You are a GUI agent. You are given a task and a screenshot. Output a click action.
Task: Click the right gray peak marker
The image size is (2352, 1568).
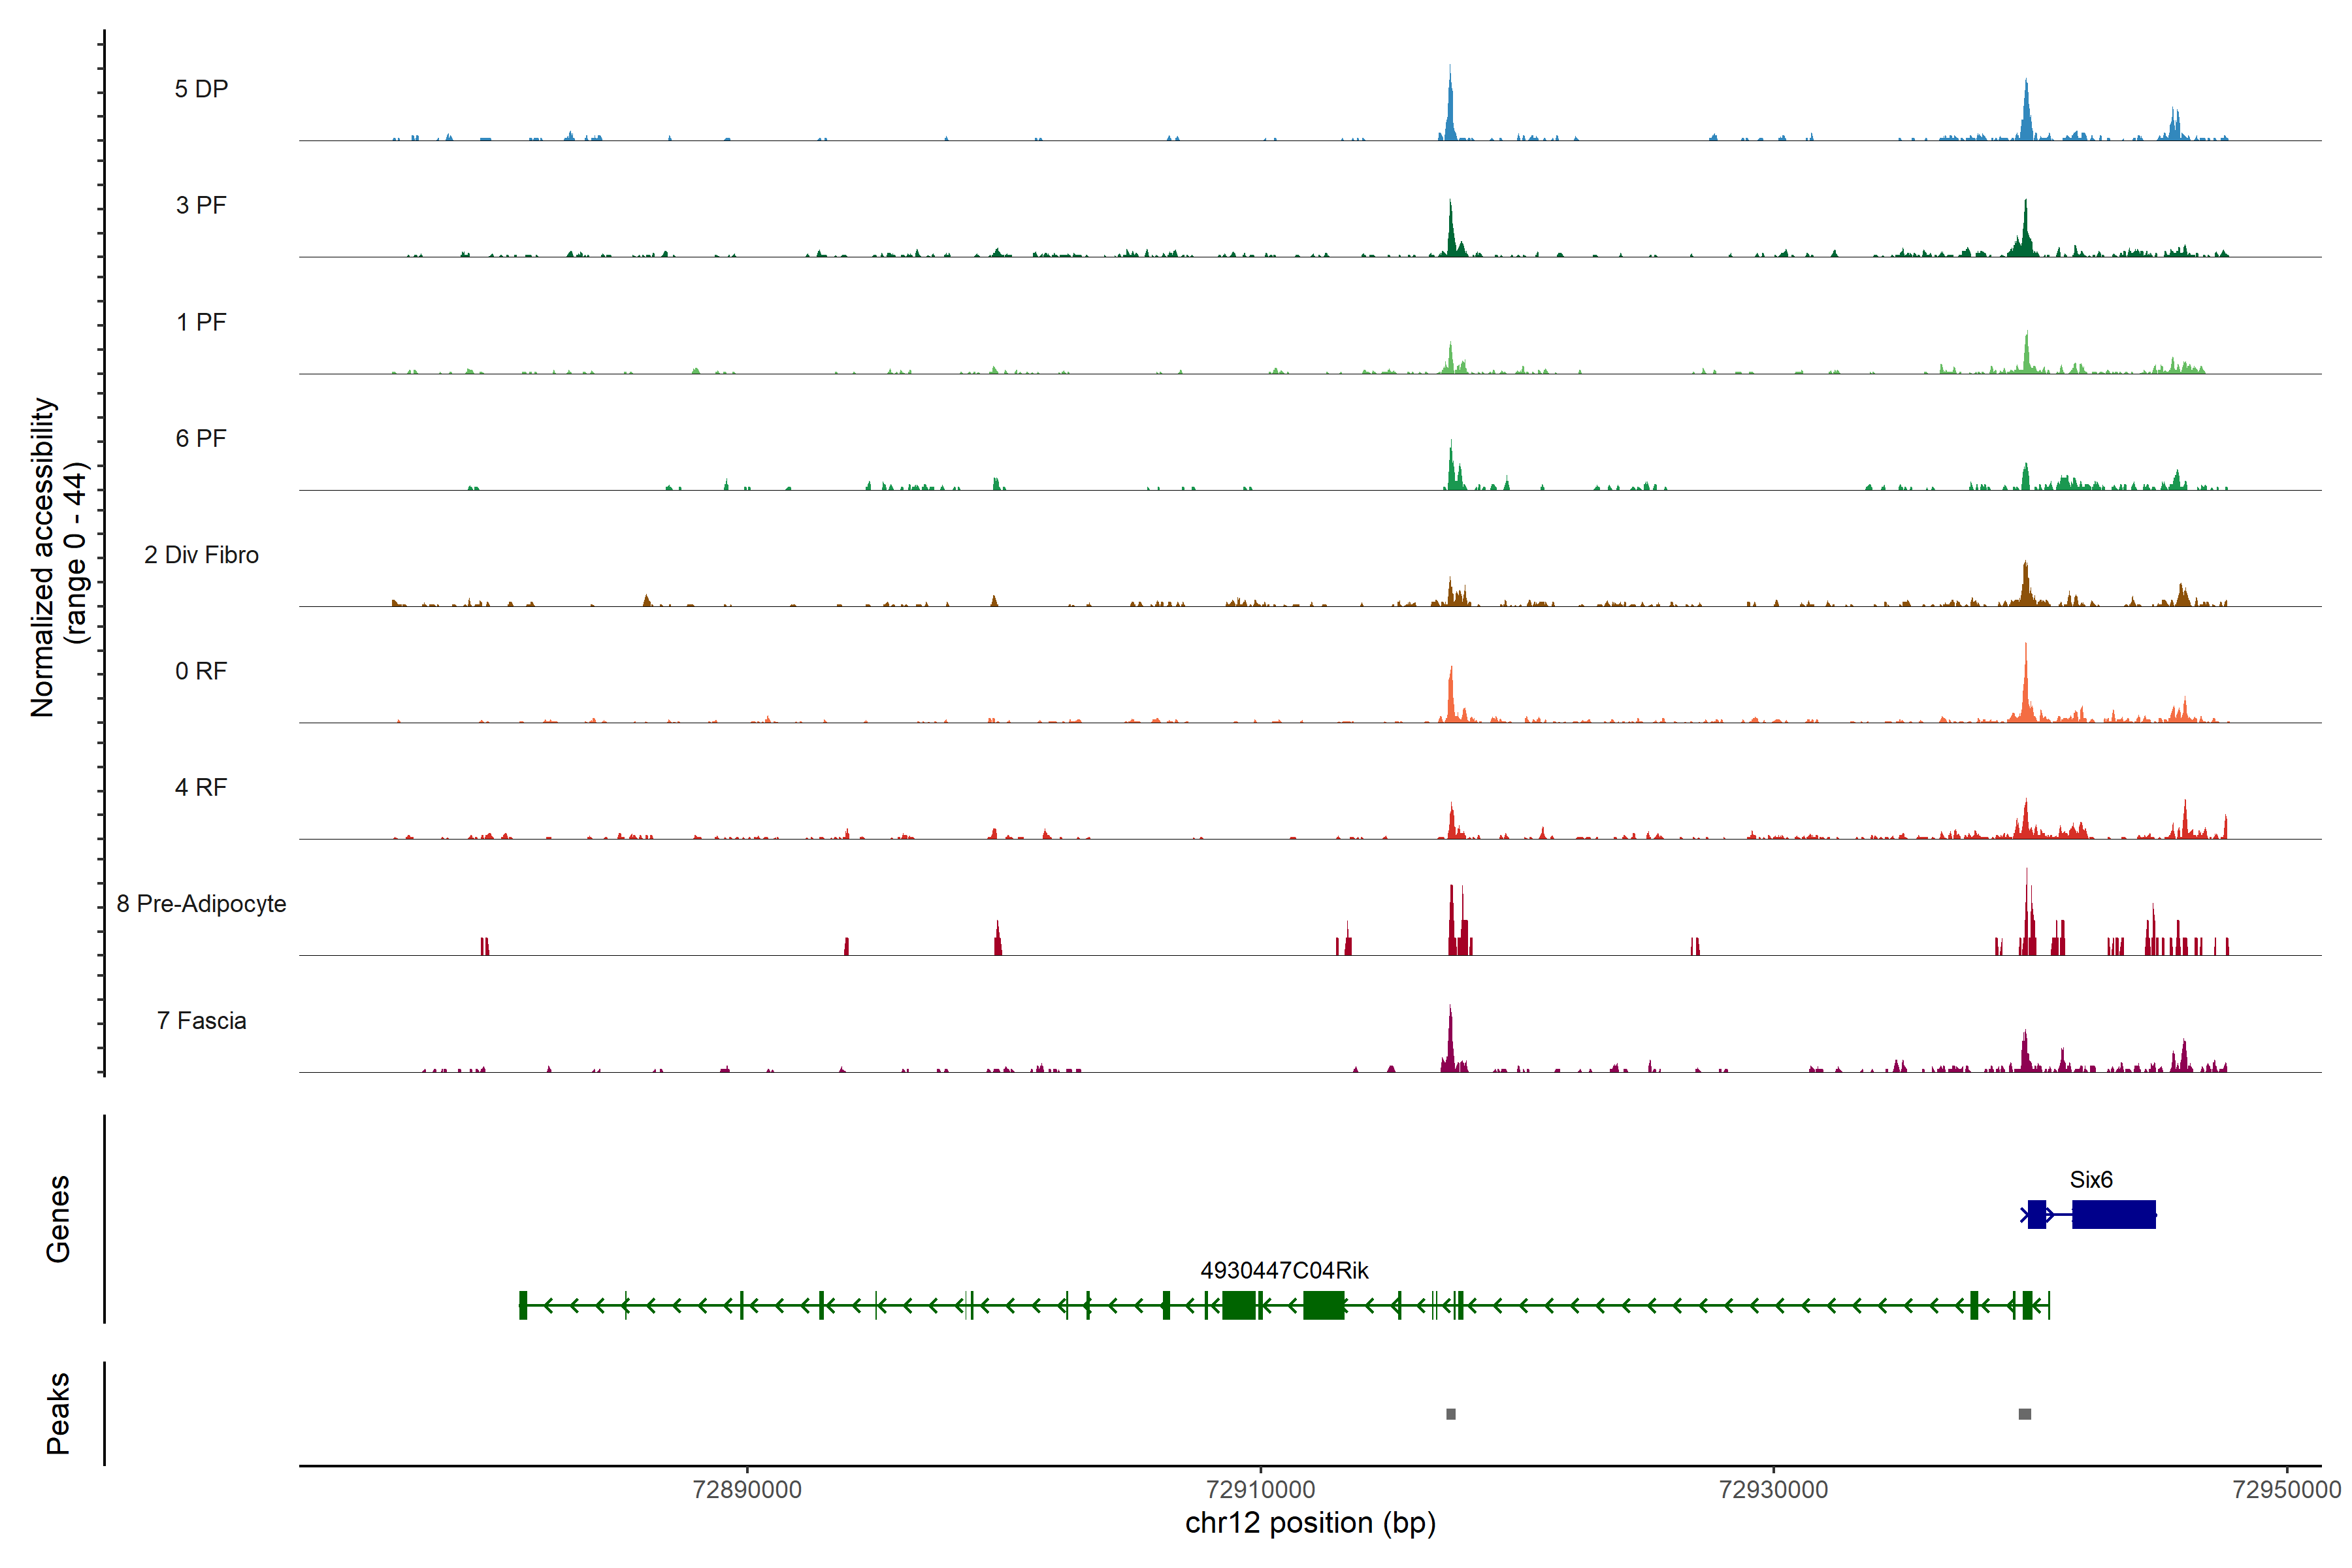(x=2025, y=1414)
